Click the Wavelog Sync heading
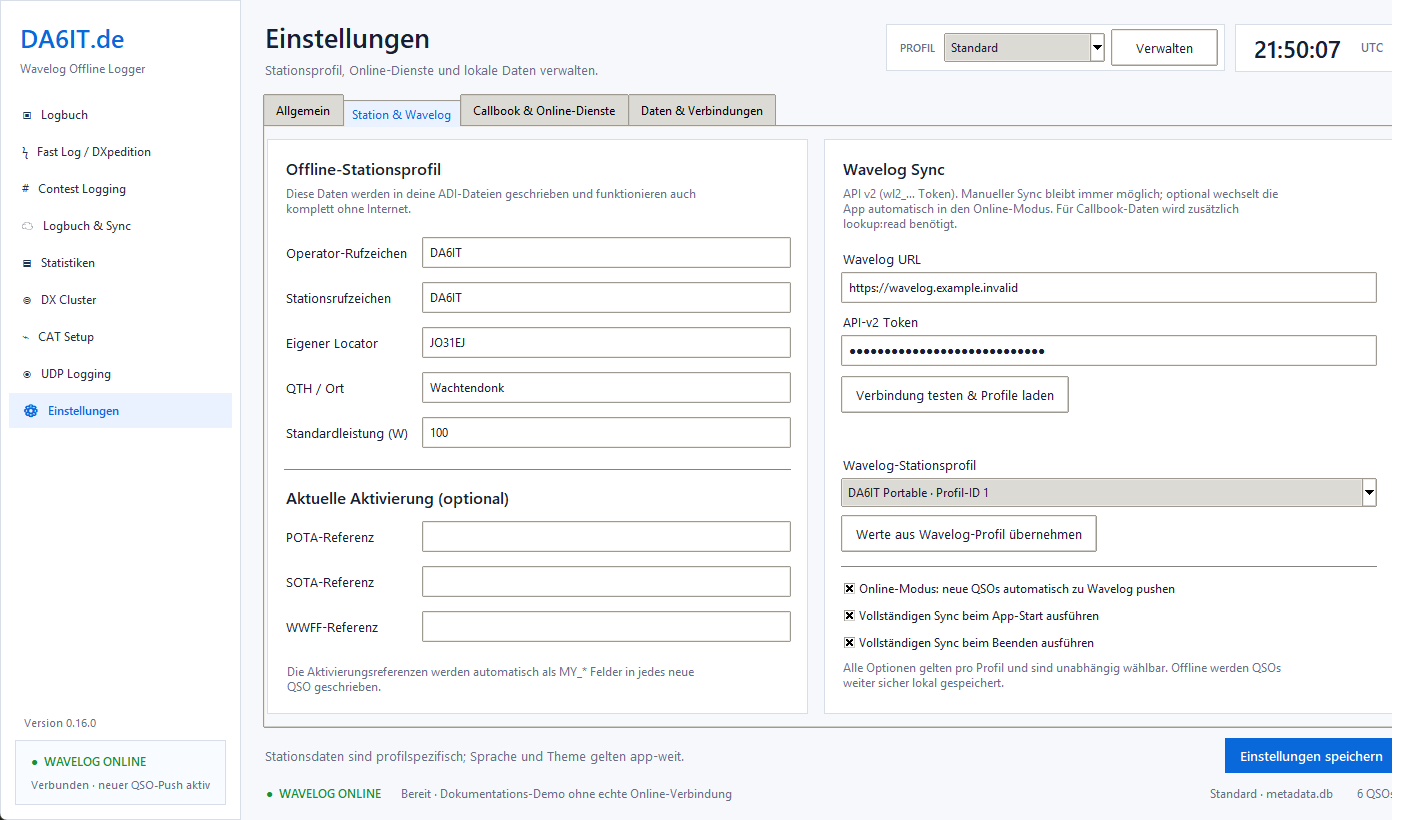 click(894, 170)
